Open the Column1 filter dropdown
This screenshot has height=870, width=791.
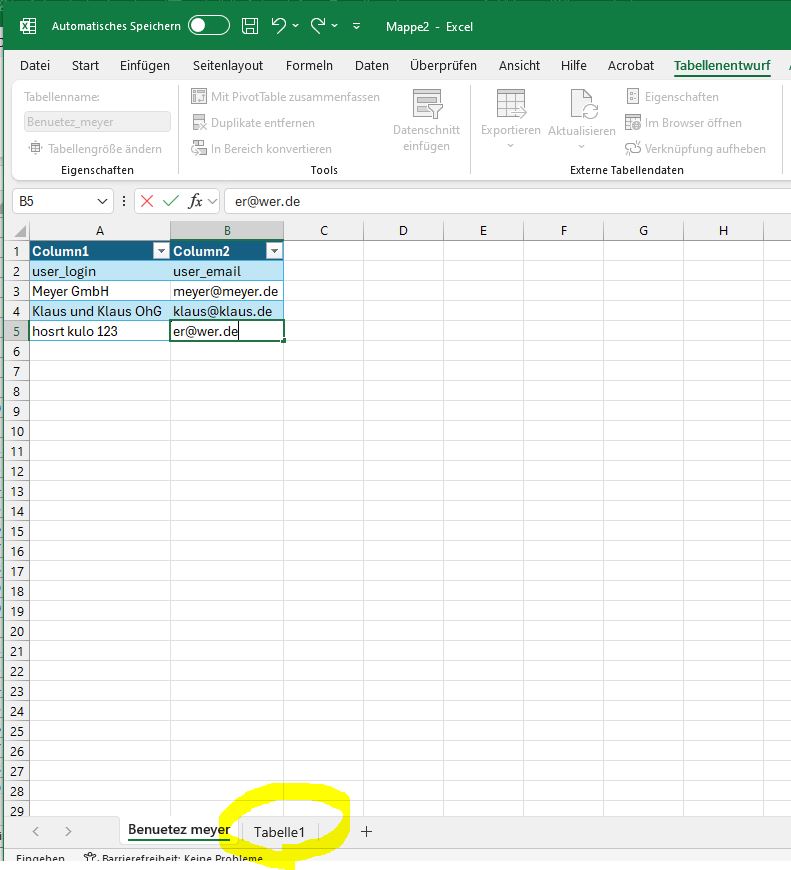click(x=159, y=251)
